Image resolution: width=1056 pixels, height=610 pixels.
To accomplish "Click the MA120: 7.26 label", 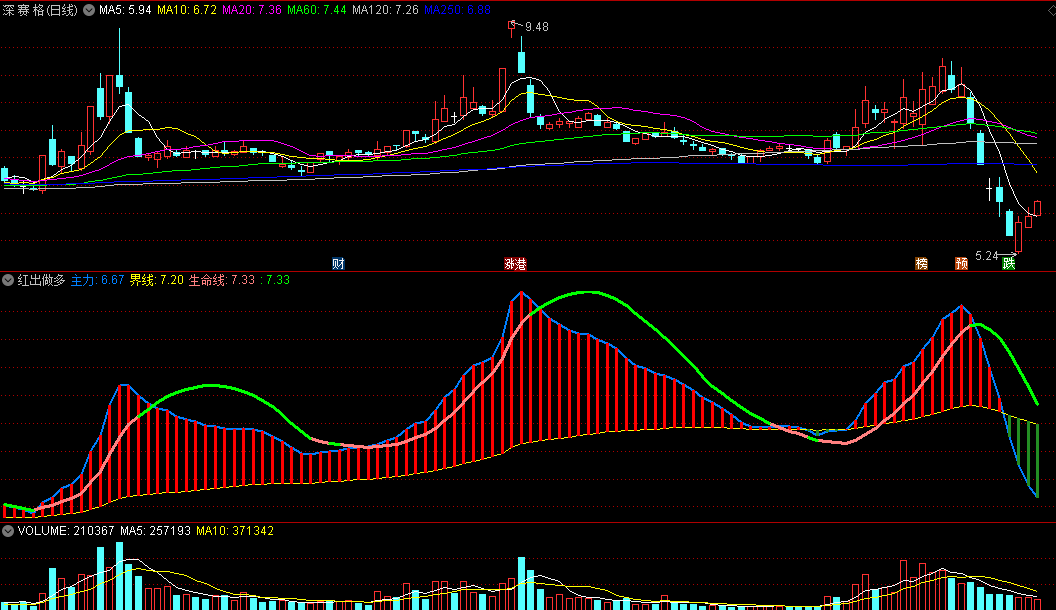I will pos(385,10).
